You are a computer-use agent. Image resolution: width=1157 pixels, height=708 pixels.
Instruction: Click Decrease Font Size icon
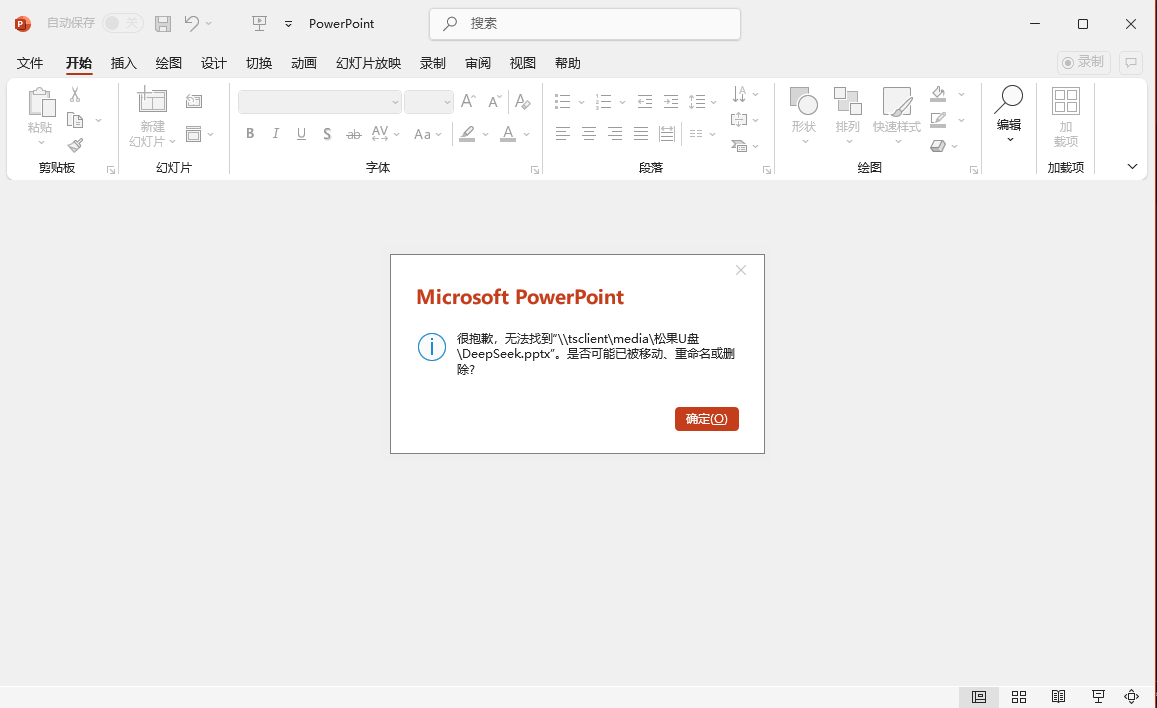[x=494, y=101]
